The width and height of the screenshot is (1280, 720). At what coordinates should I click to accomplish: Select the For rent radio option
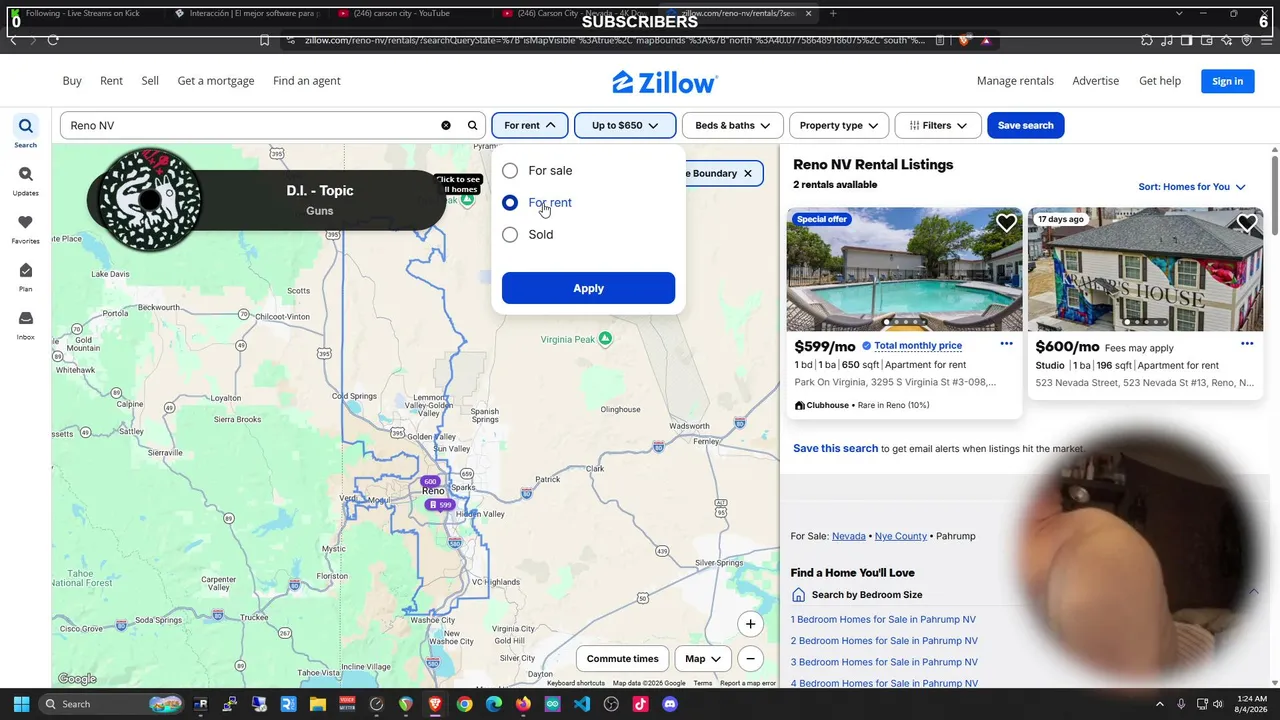[510, 203]
